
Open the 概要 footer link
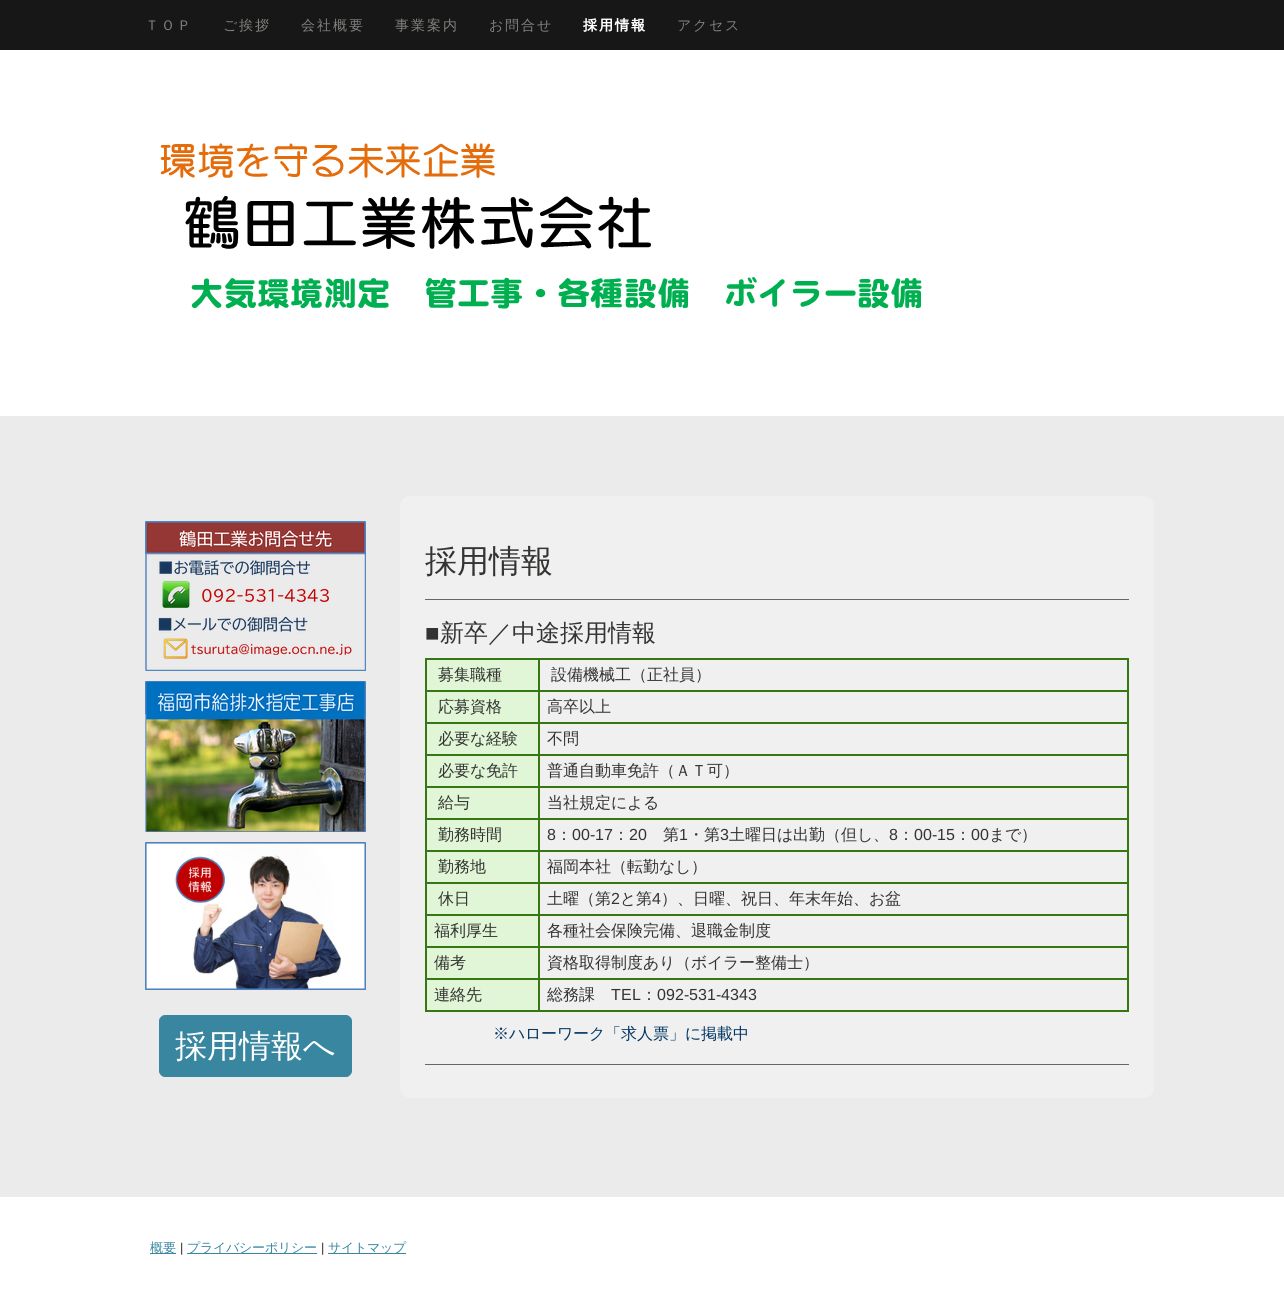[163, 1247]
